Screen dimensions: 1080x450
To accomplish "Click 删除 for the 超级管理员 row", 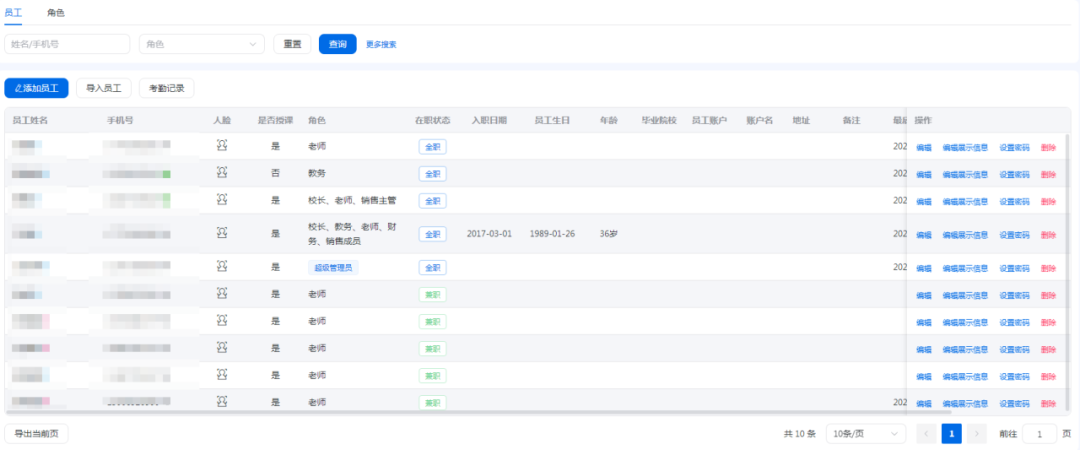I will pyautogui.click(x=1047, y=268).
